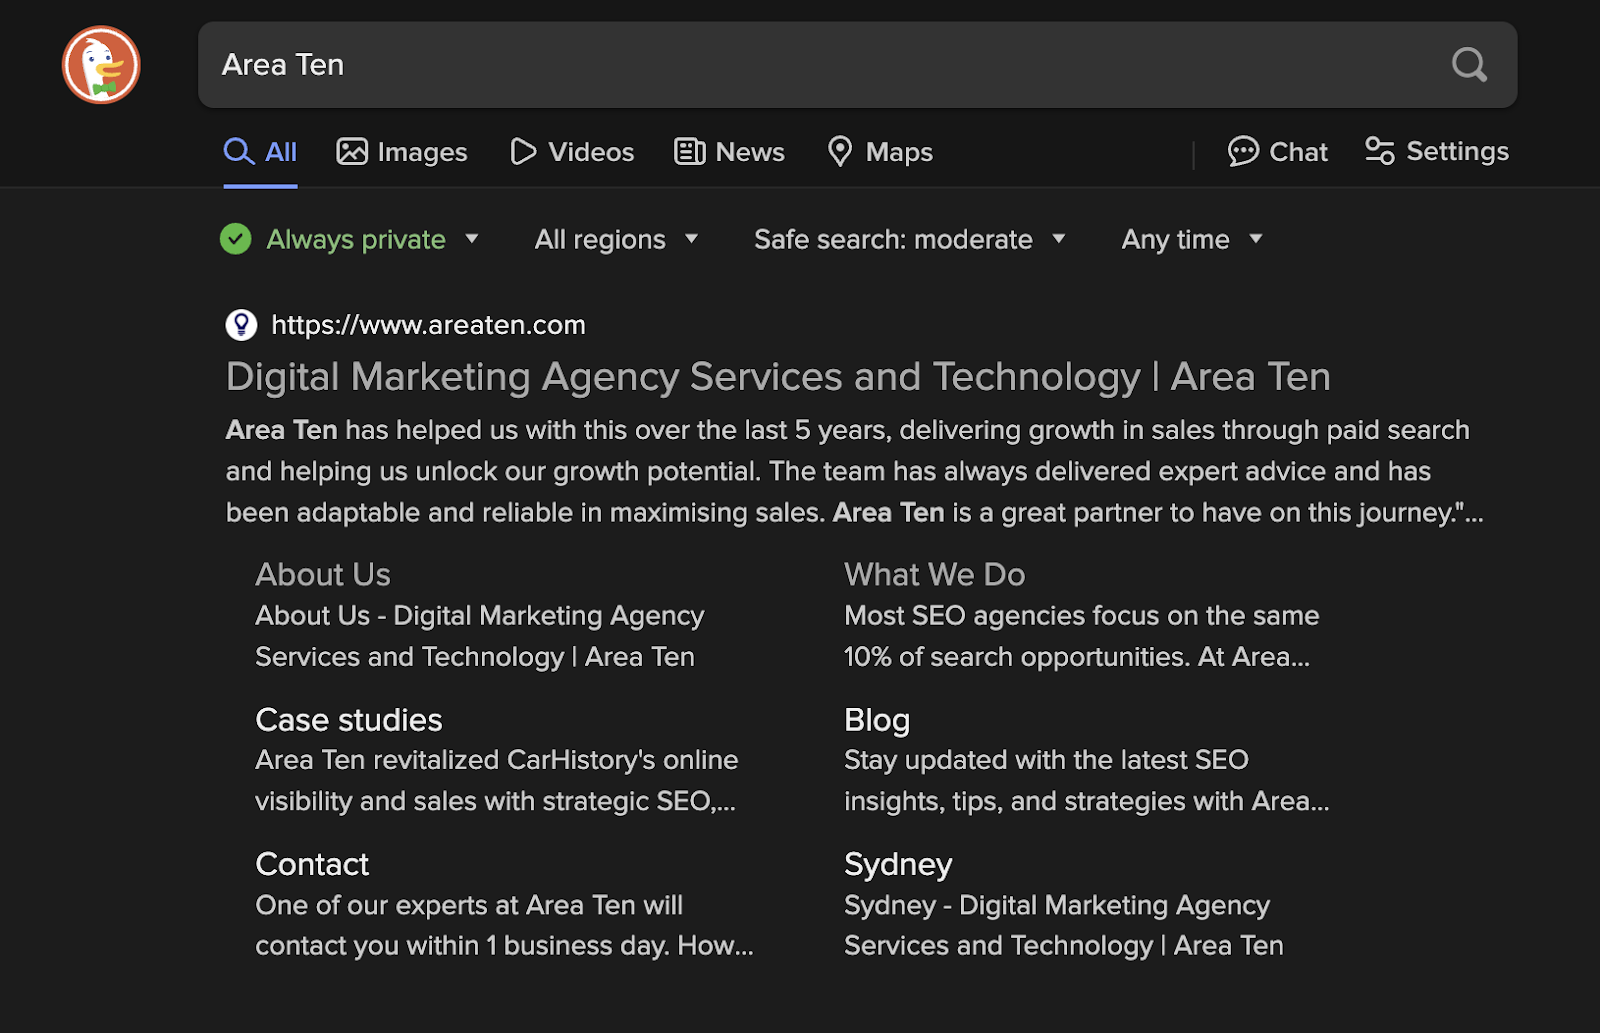
Task: Open the Blog sitelink
Action: point(877,720)
